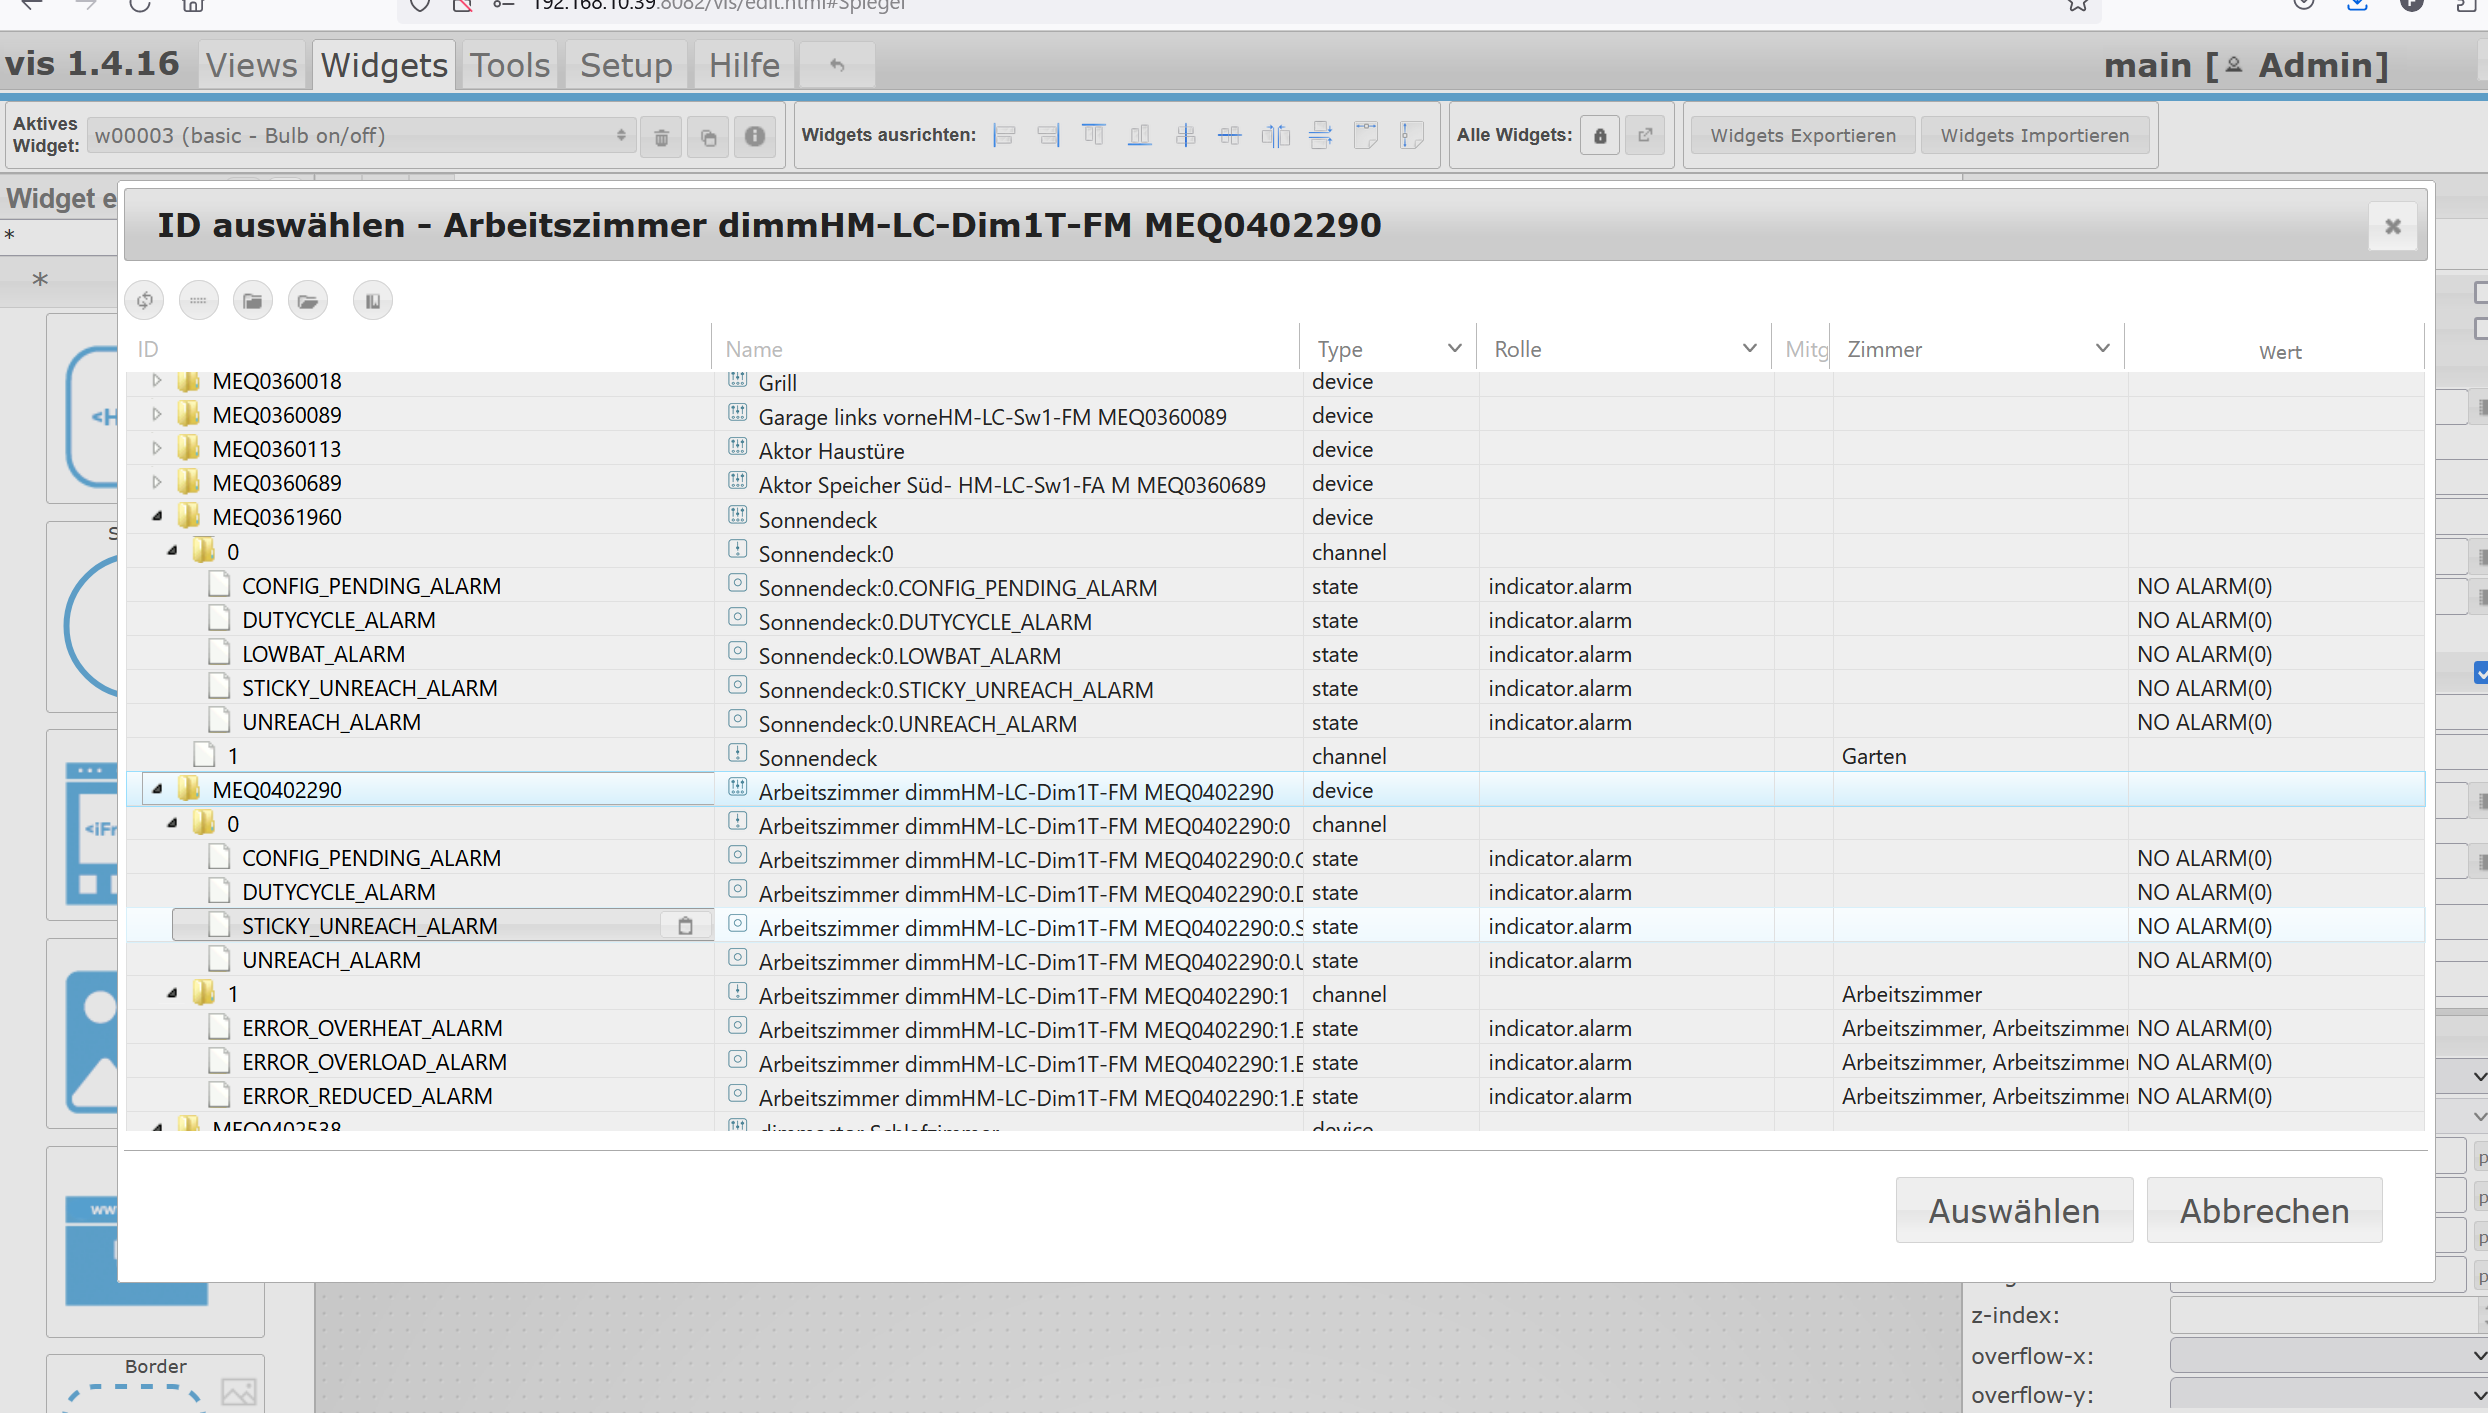Click the expand all folders icon
The width and height of the screenshot is (2488, 1413).
(307, 300)
